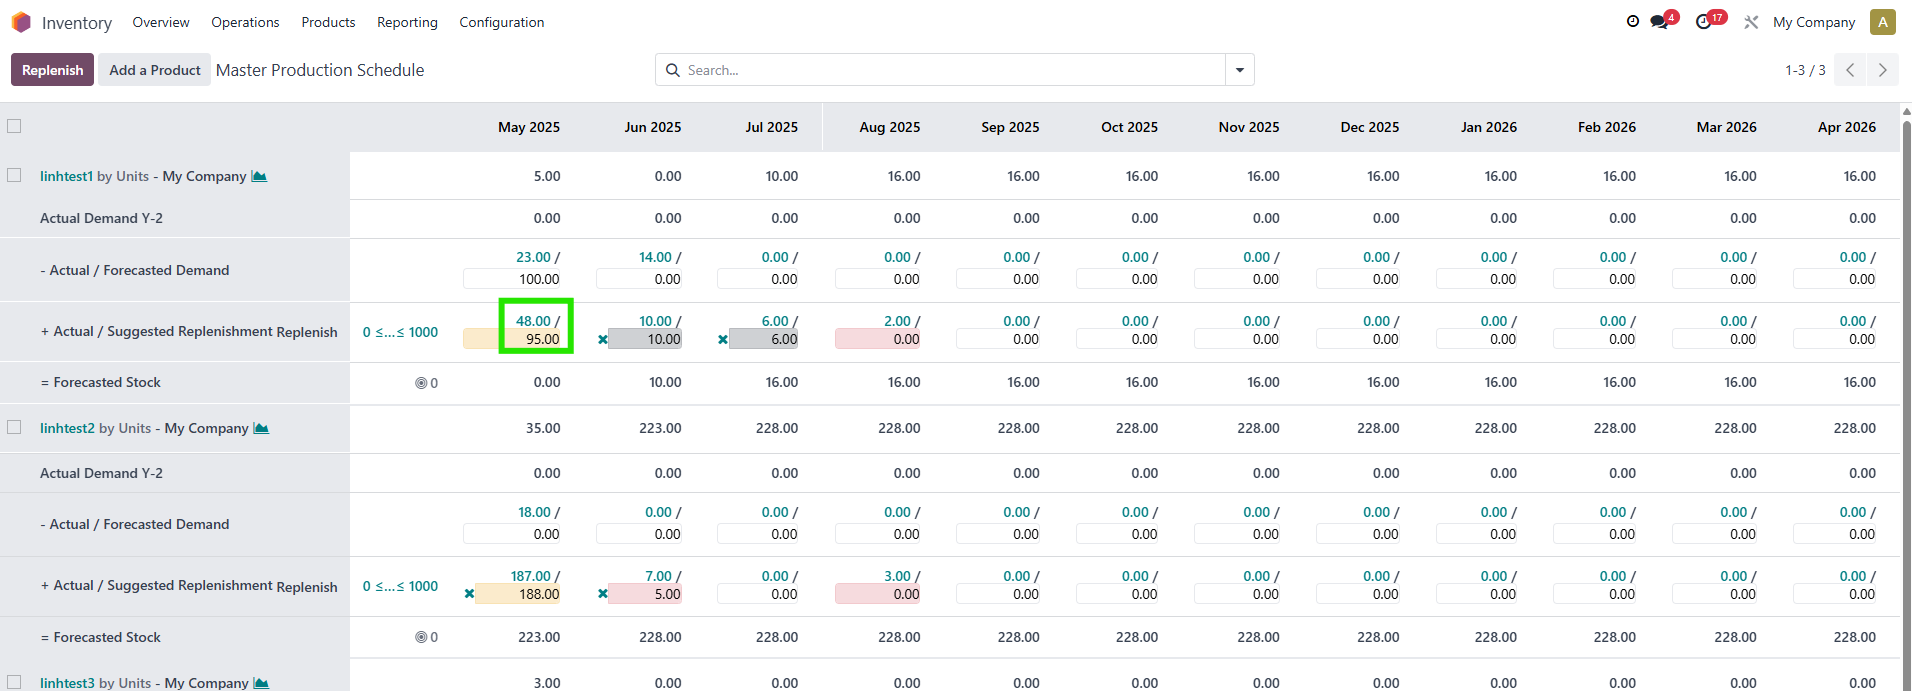Image resolution: width=1912 pixels, height=691 pixels.
Task: Tick the checkbox for linhtest2
Action: 14,427
